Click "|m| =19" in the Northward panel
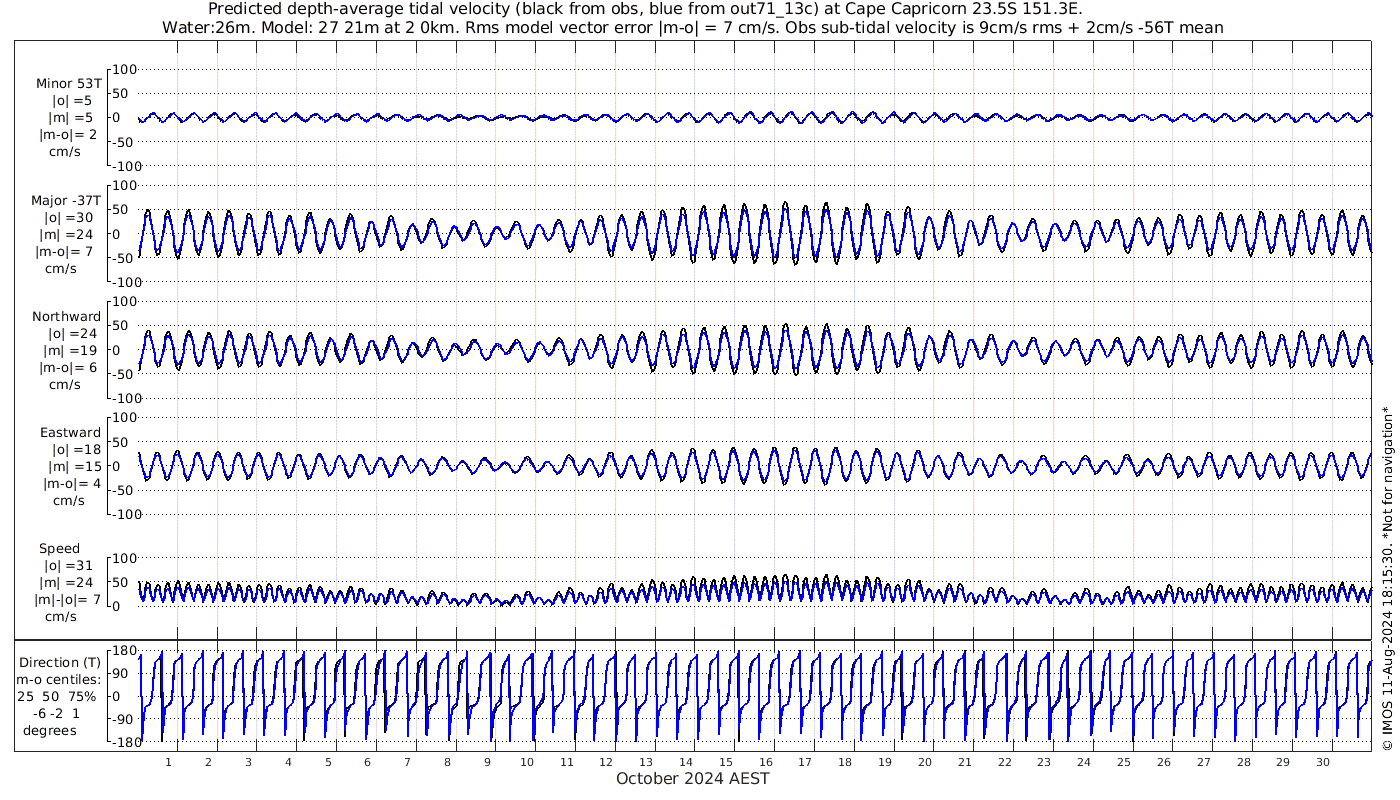The height and width of the screenshot is (800, 1400). click(72, 351)
